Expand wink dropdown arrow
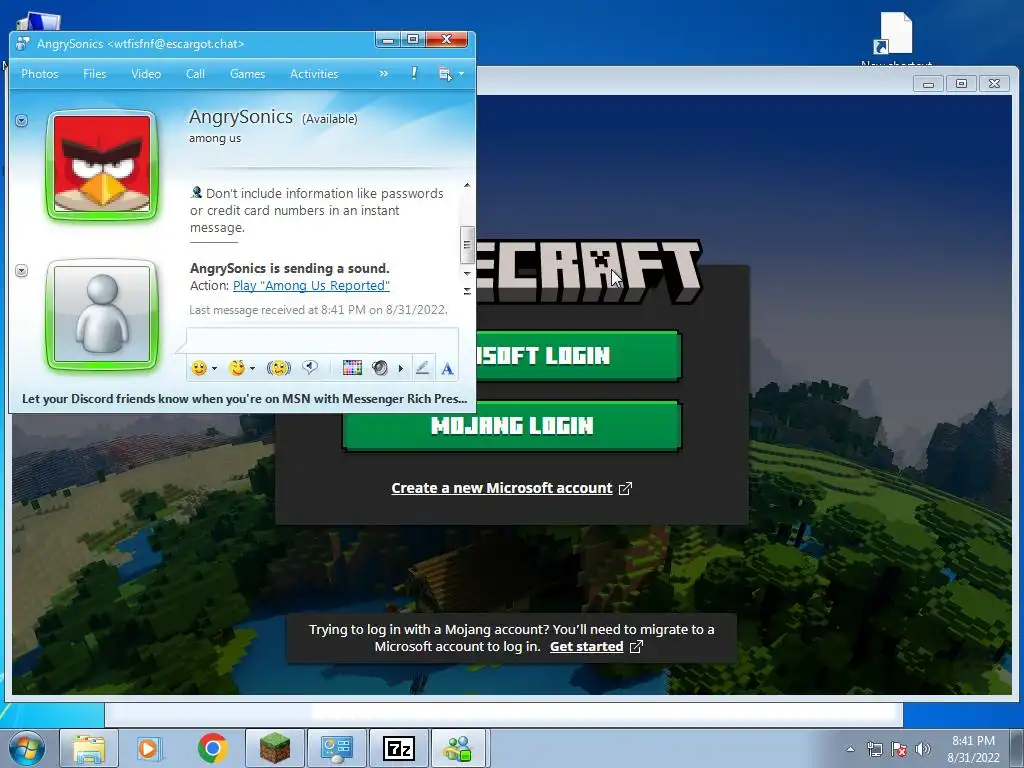 (252, 369)
